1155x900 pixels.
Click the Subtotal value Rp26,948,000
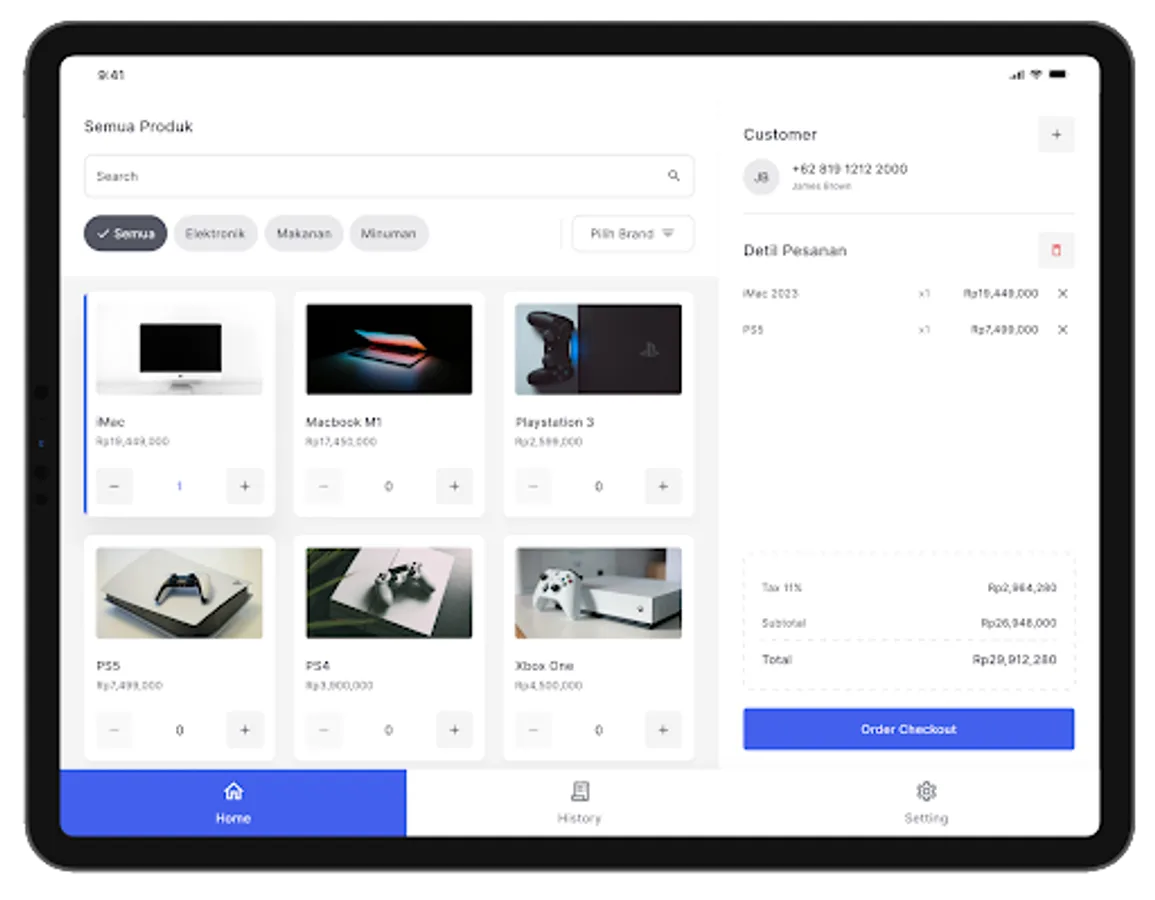[1019, 623]
